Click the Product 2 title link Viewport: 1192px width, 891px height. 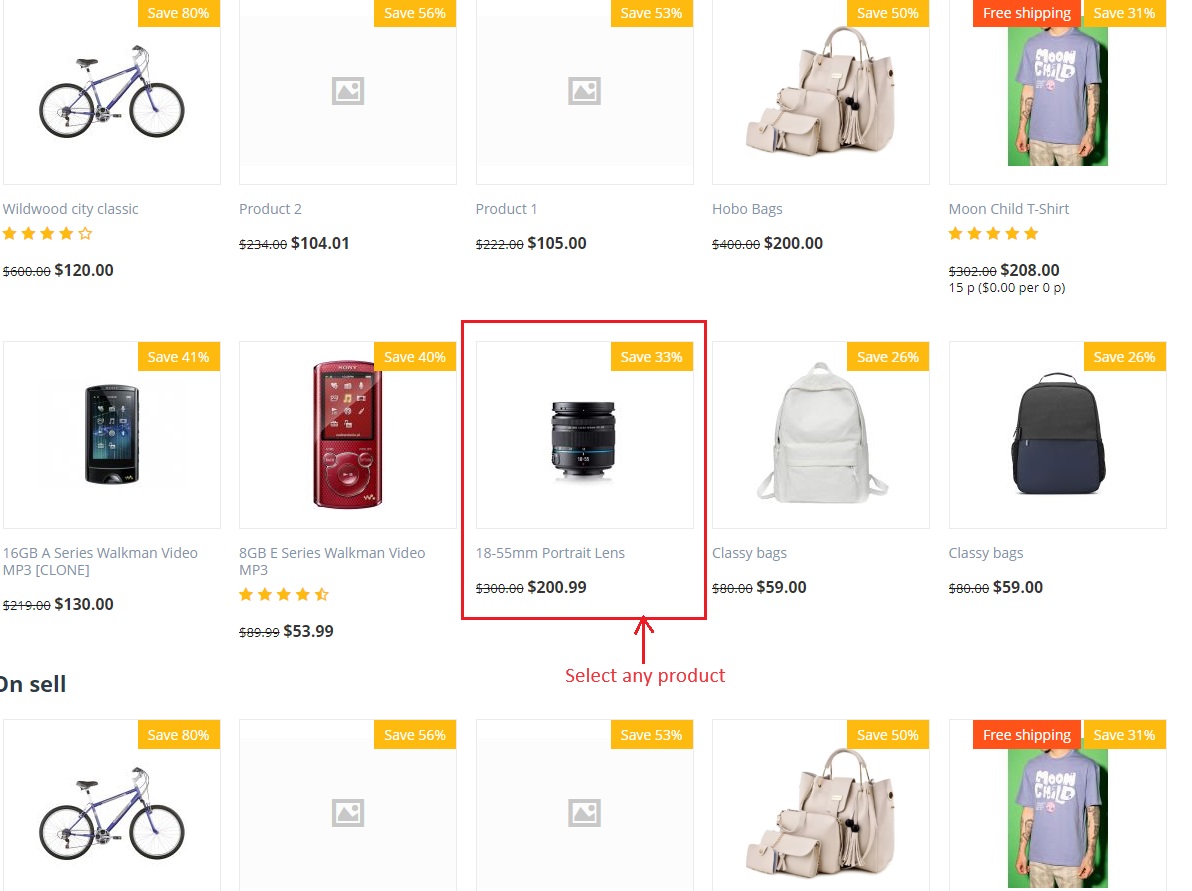point(270,209)
